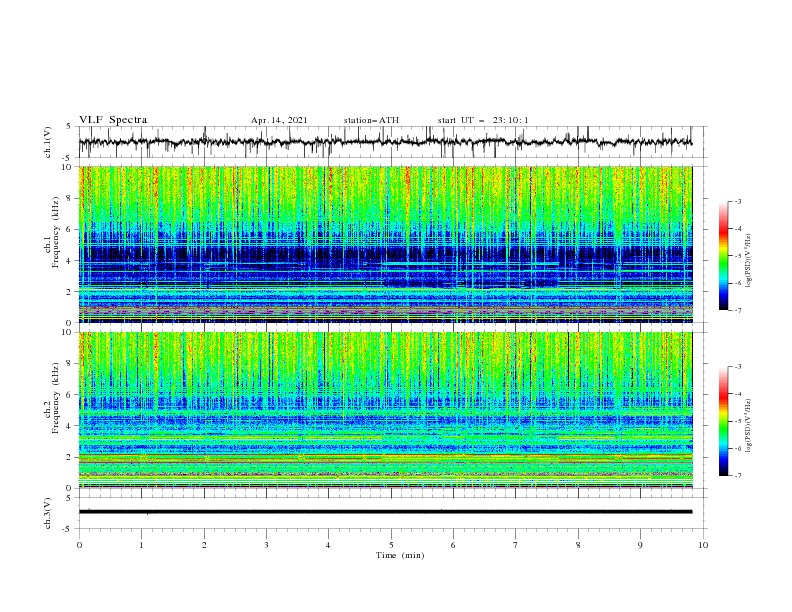
Task: Click time axis tick label "9"
Action: tap(640, 545)
